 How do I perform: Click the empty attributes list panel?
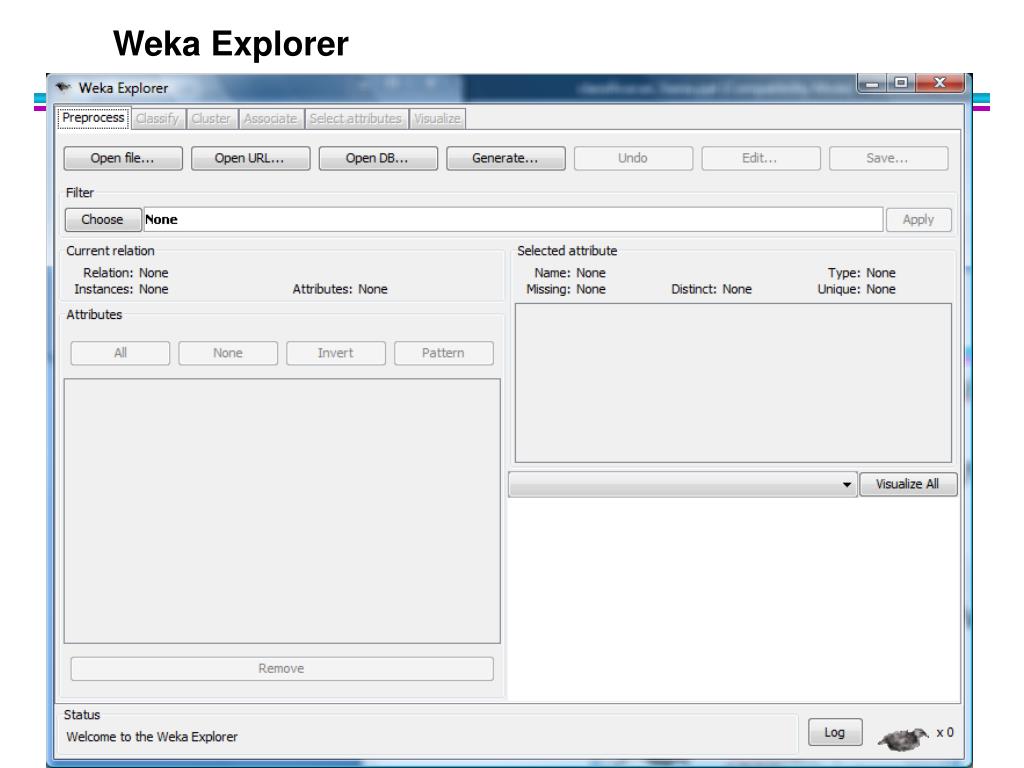[282, 511]
